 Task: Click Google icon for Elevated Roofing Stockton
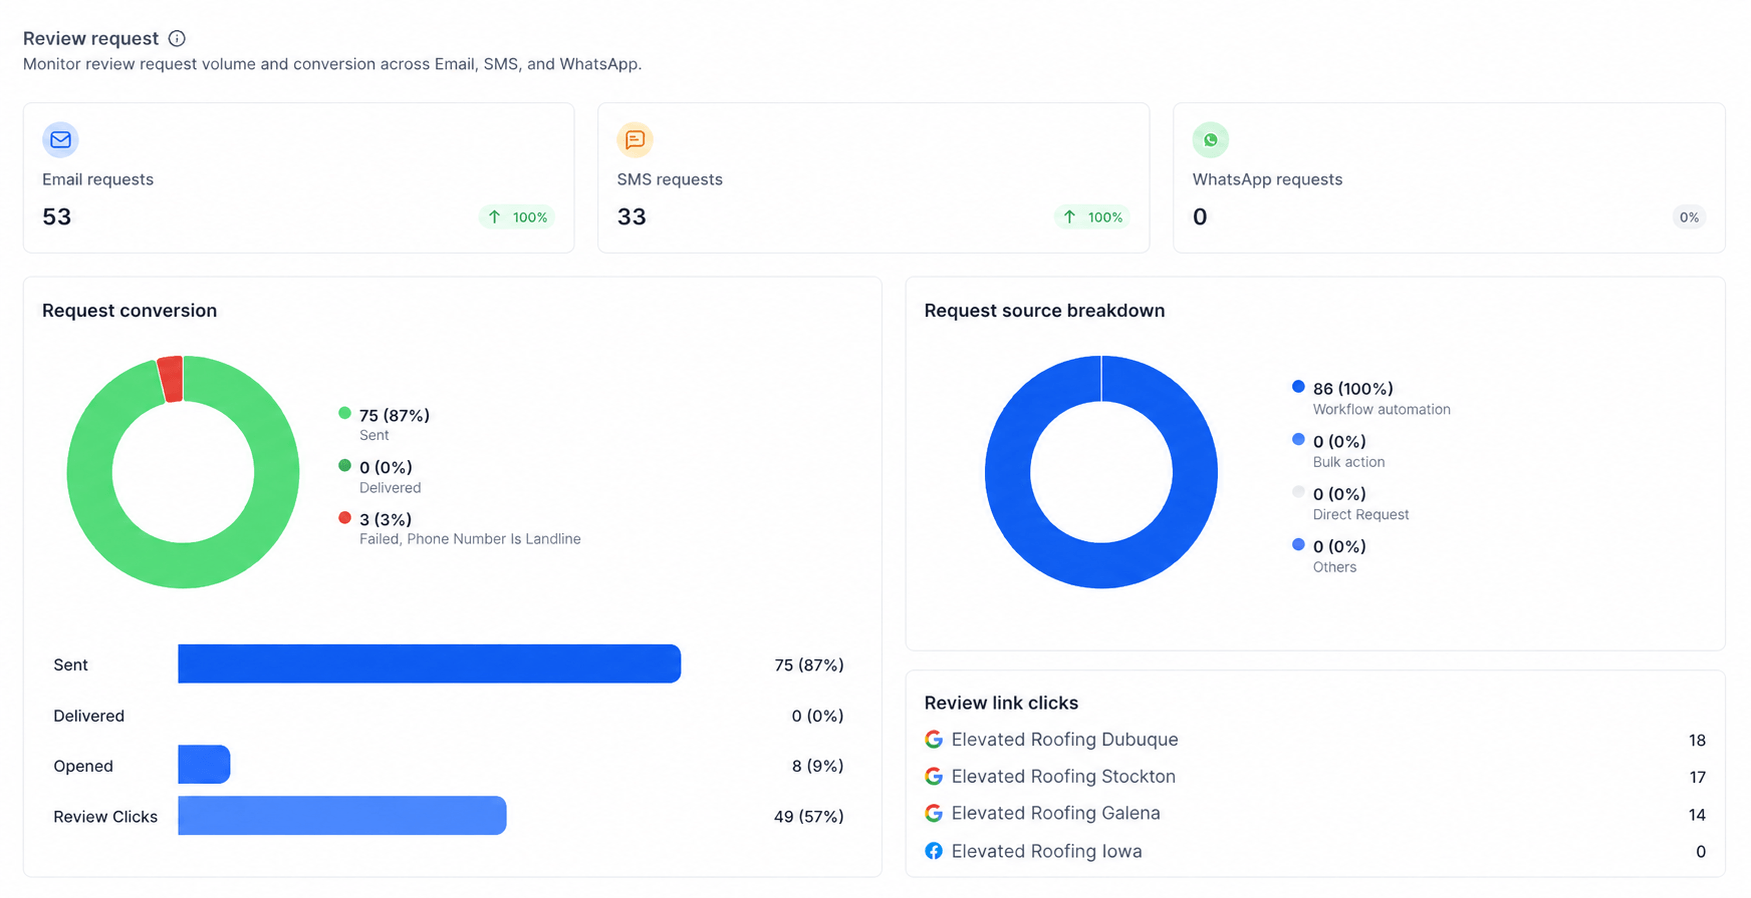[x=934, y=776]
